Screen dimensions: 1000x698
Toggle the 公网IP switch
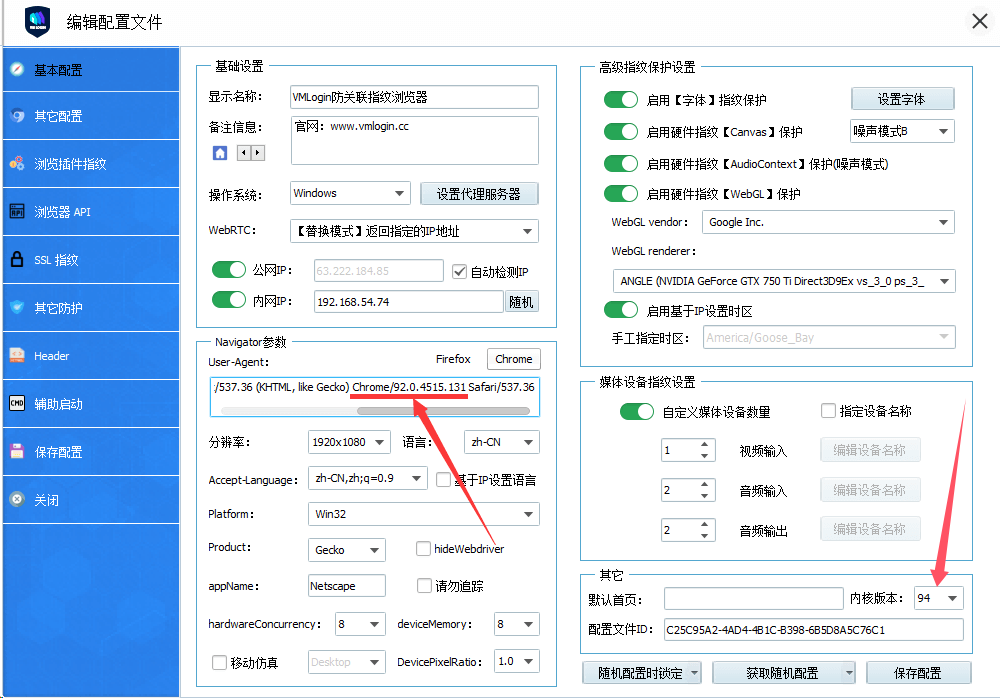tap(229, 270)
